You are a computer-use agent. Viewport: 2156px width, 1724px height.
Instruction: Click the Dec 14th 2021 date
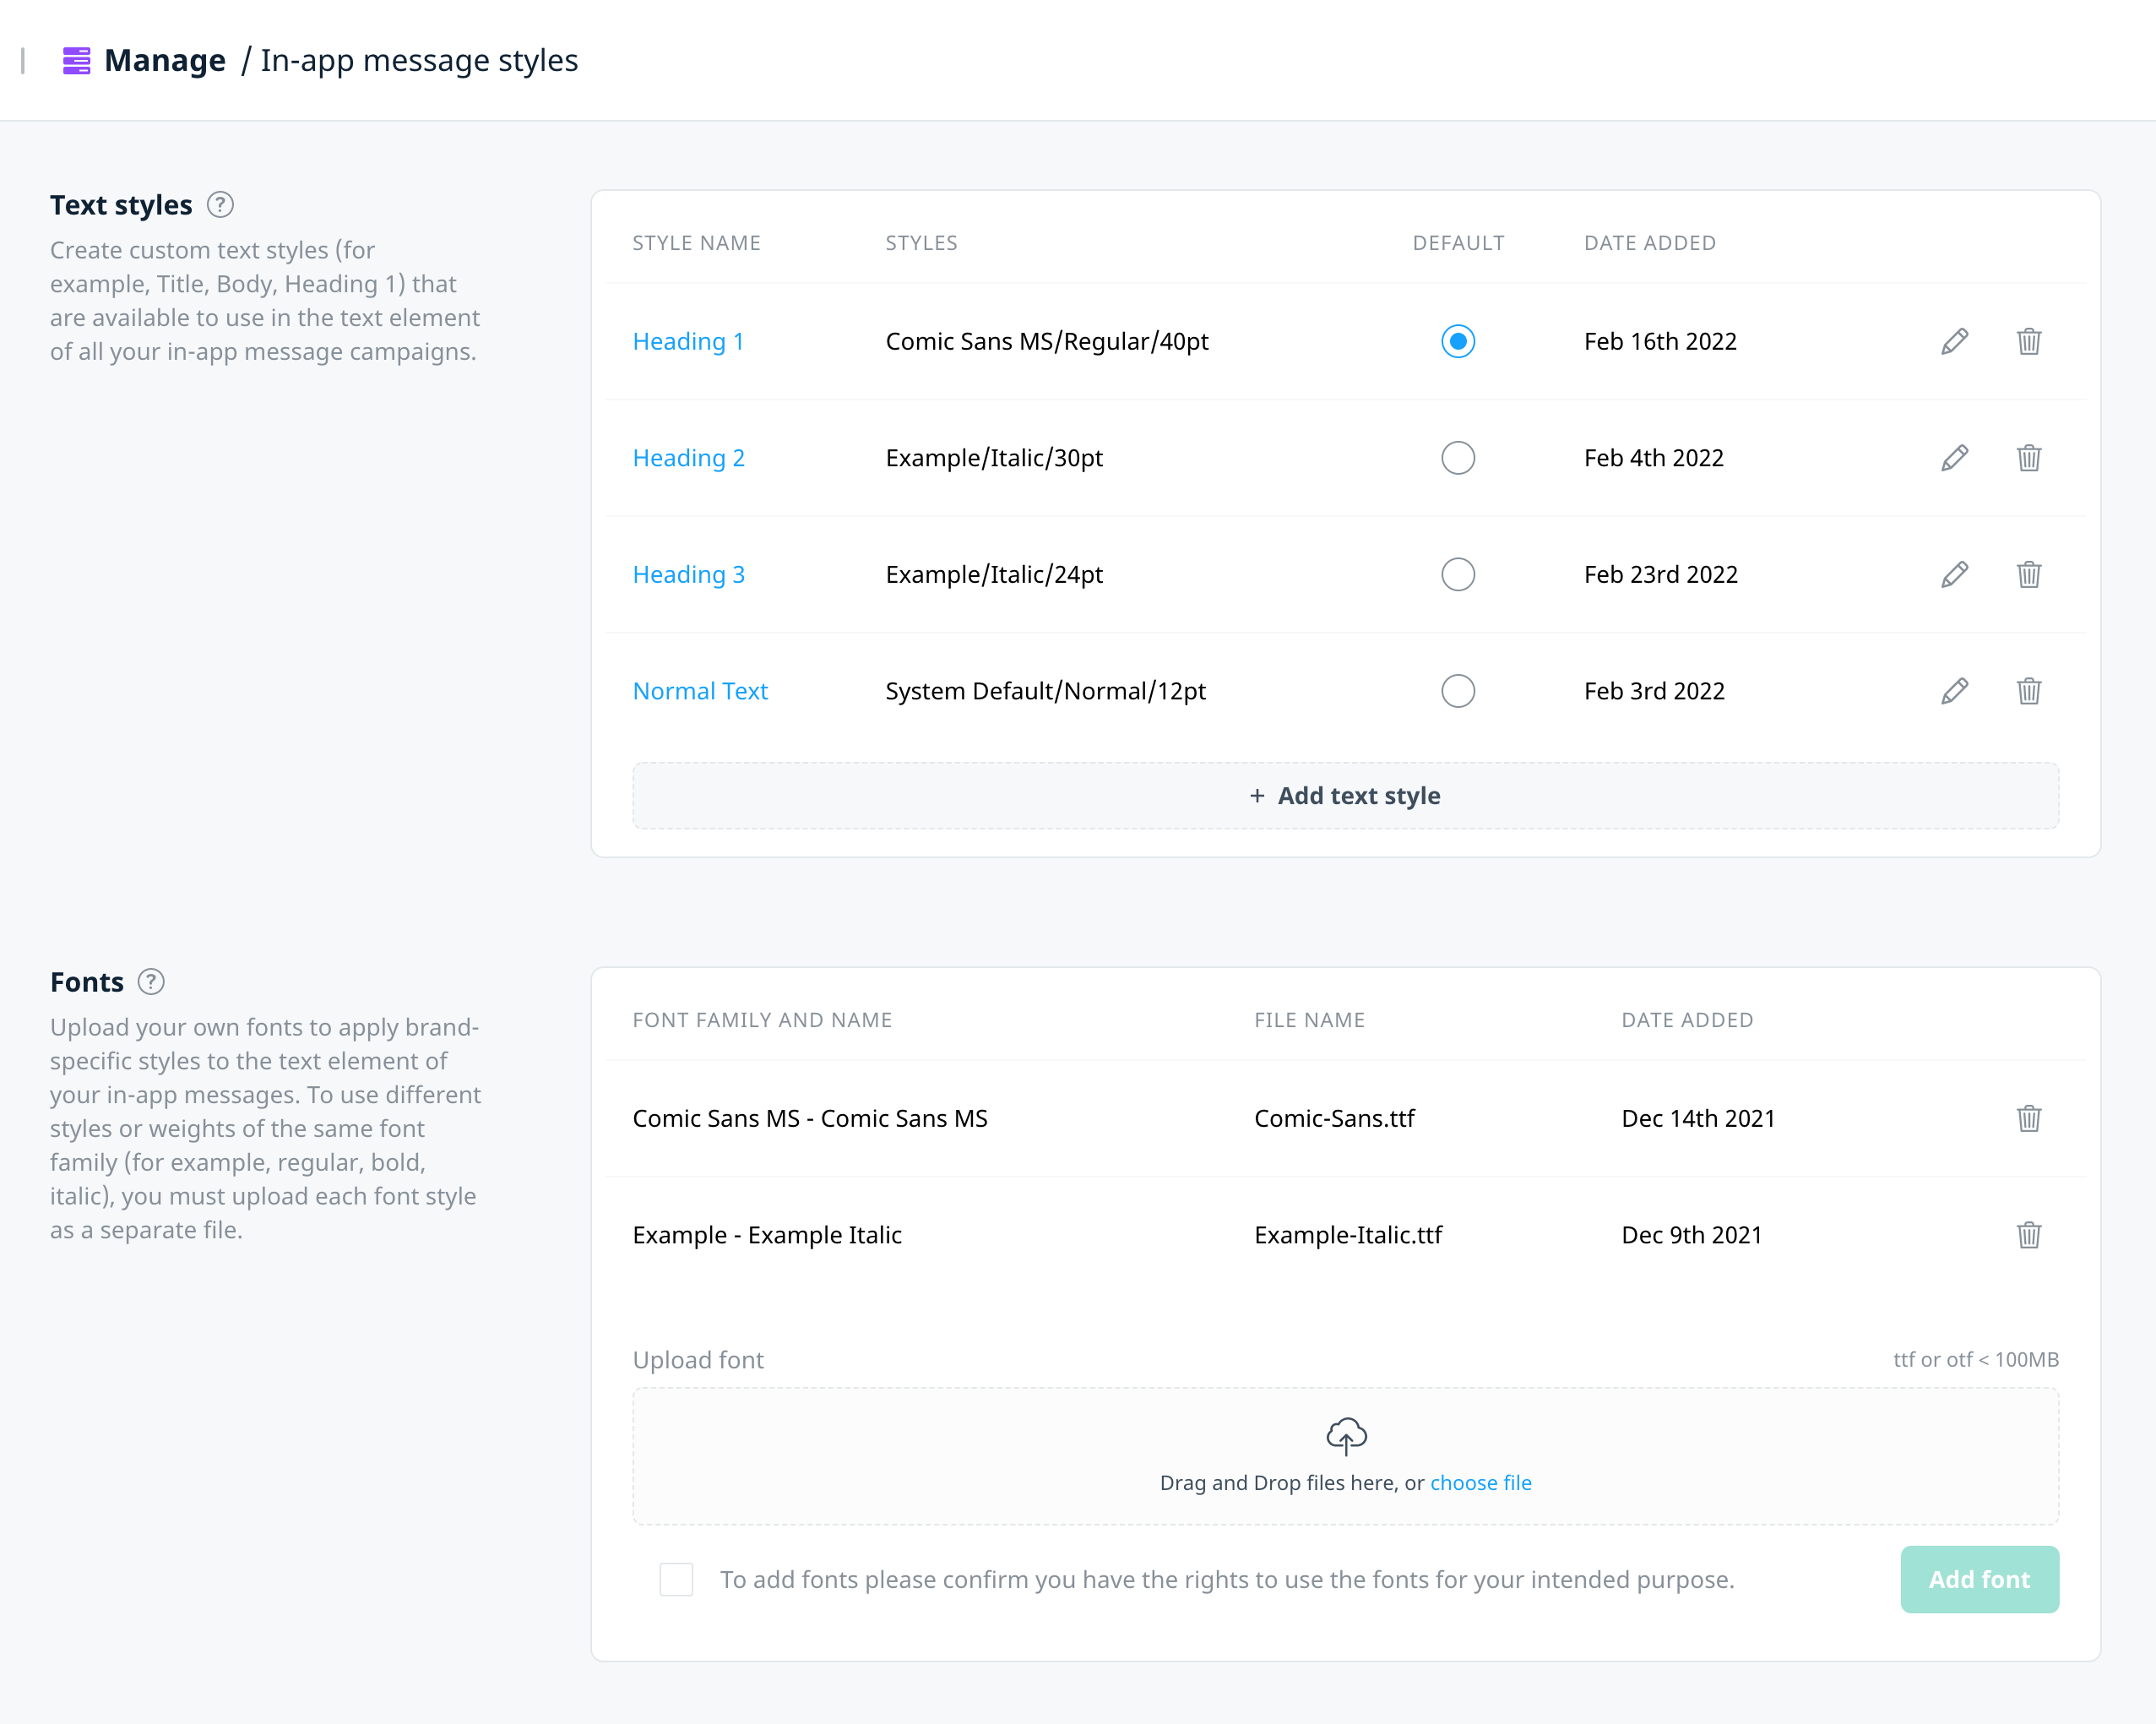[x=1699, y=1119]
